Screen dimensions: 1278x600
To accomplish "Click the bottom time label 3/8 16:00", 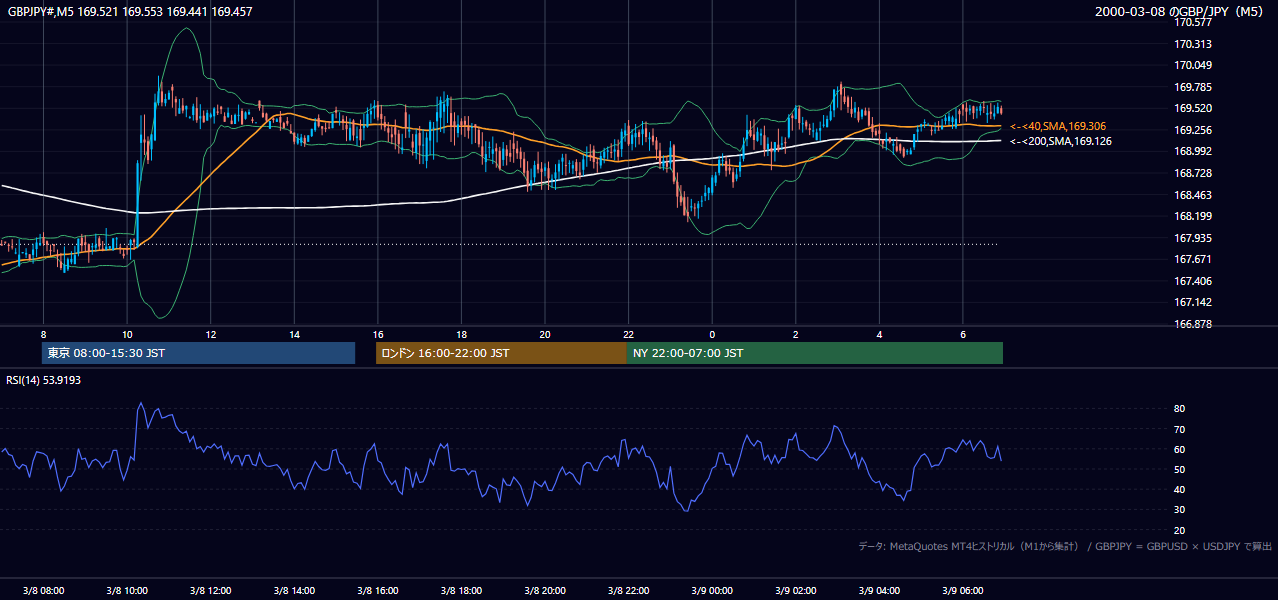I will tap(377, 590).
